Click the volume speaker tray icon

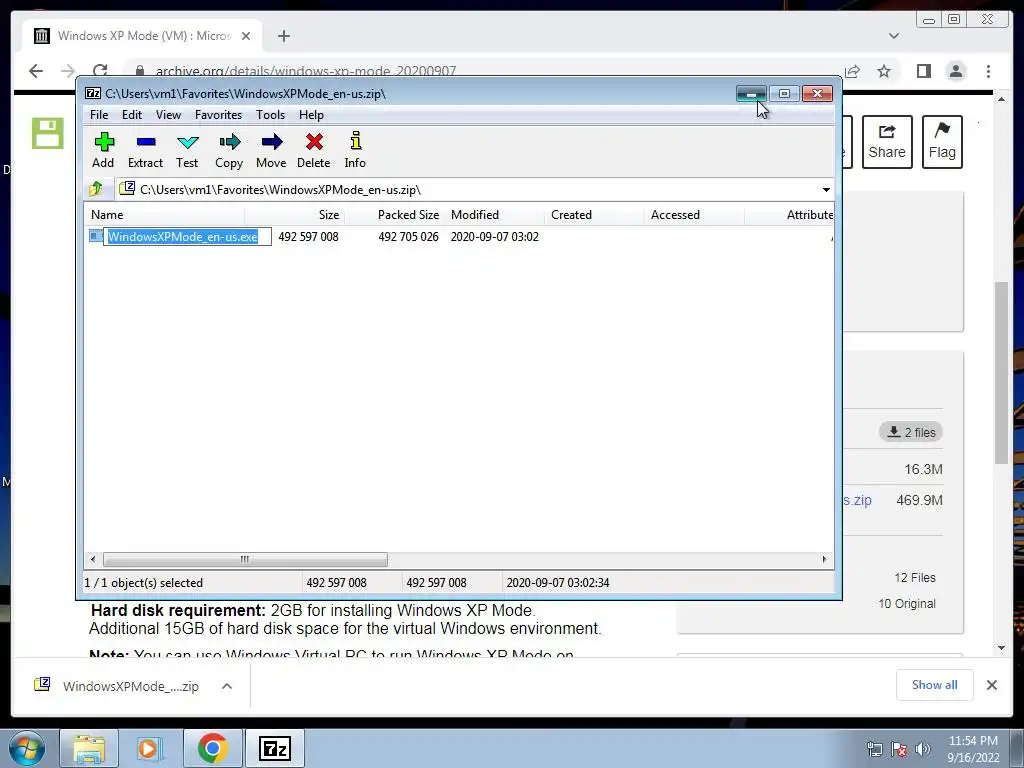click(922, 749)
